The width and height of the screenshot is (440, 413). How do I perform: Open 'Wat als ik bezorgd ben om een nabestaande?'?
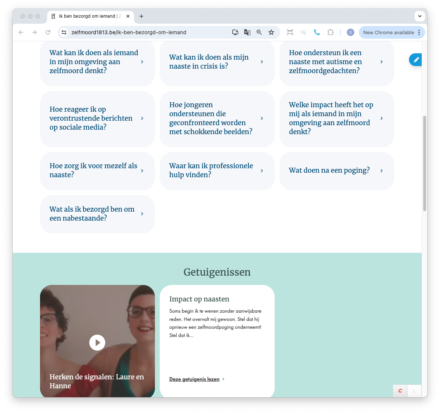click(x=97, y=214)
